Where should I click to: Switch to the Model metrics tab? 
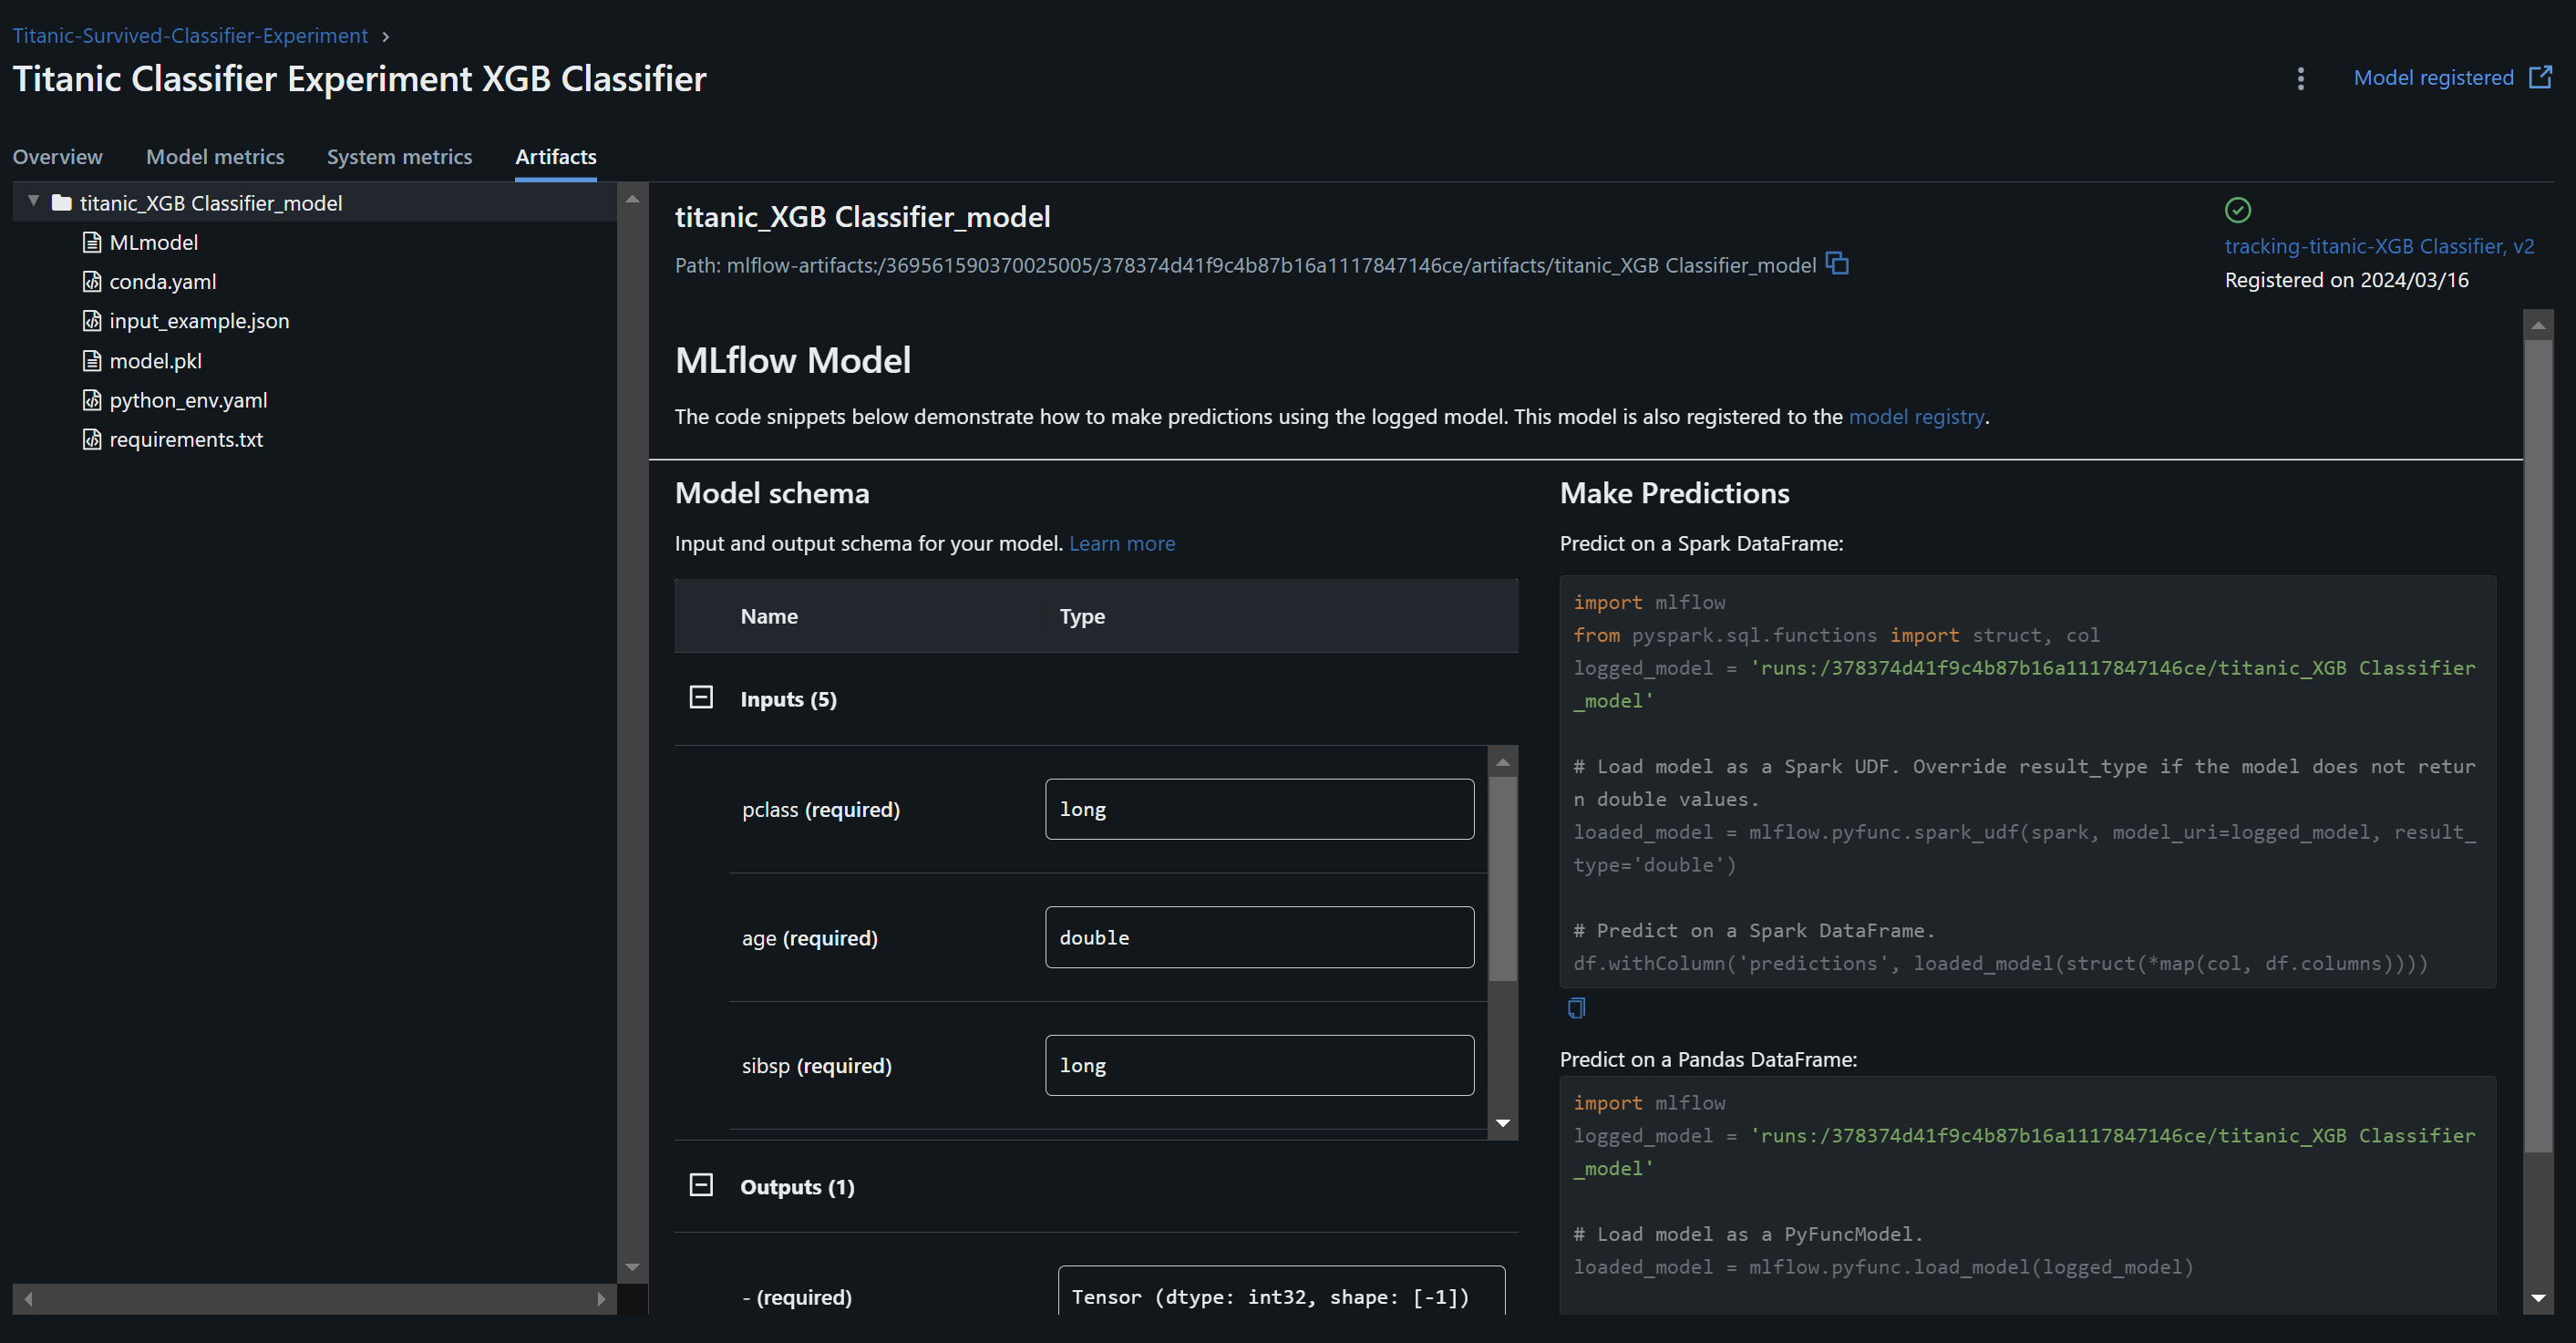215,157
